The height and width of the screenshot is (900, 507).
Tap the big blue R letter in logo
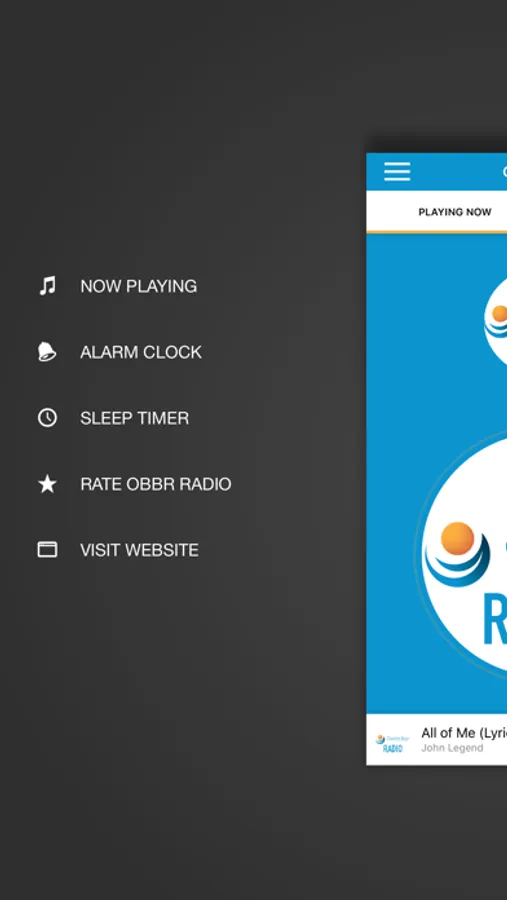click(495, 620)
